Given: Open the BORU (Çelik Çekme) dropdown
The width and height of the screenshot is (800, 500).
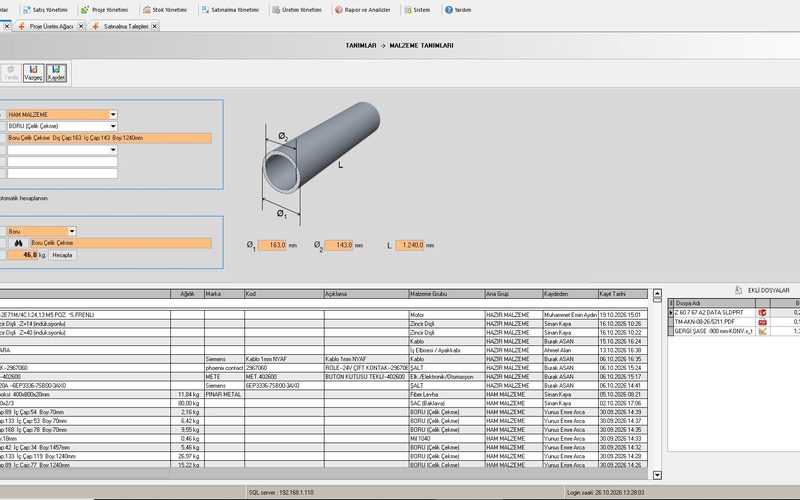Looking at the screenshot, I should point(113,126).
